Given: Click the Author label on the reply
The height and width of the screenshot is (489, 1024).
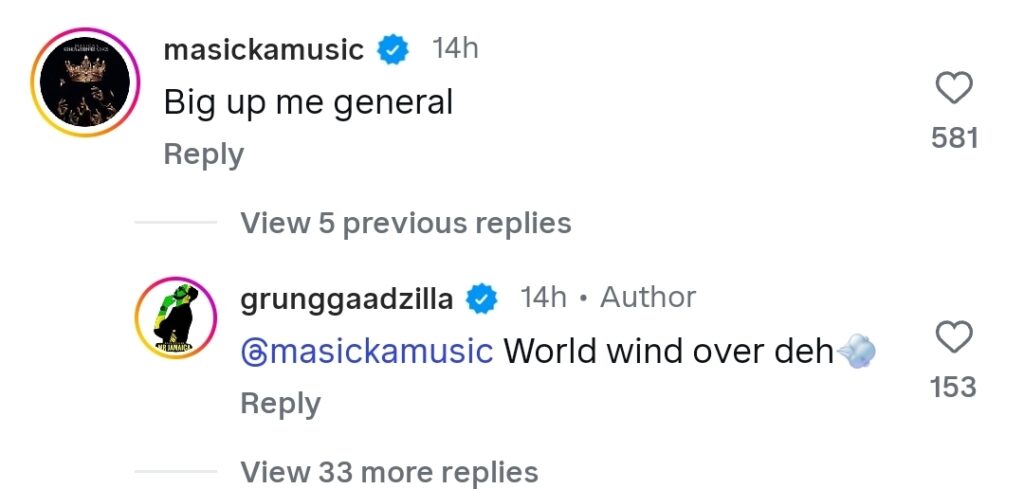Looking at the screenshot, I should click(648, 297).
